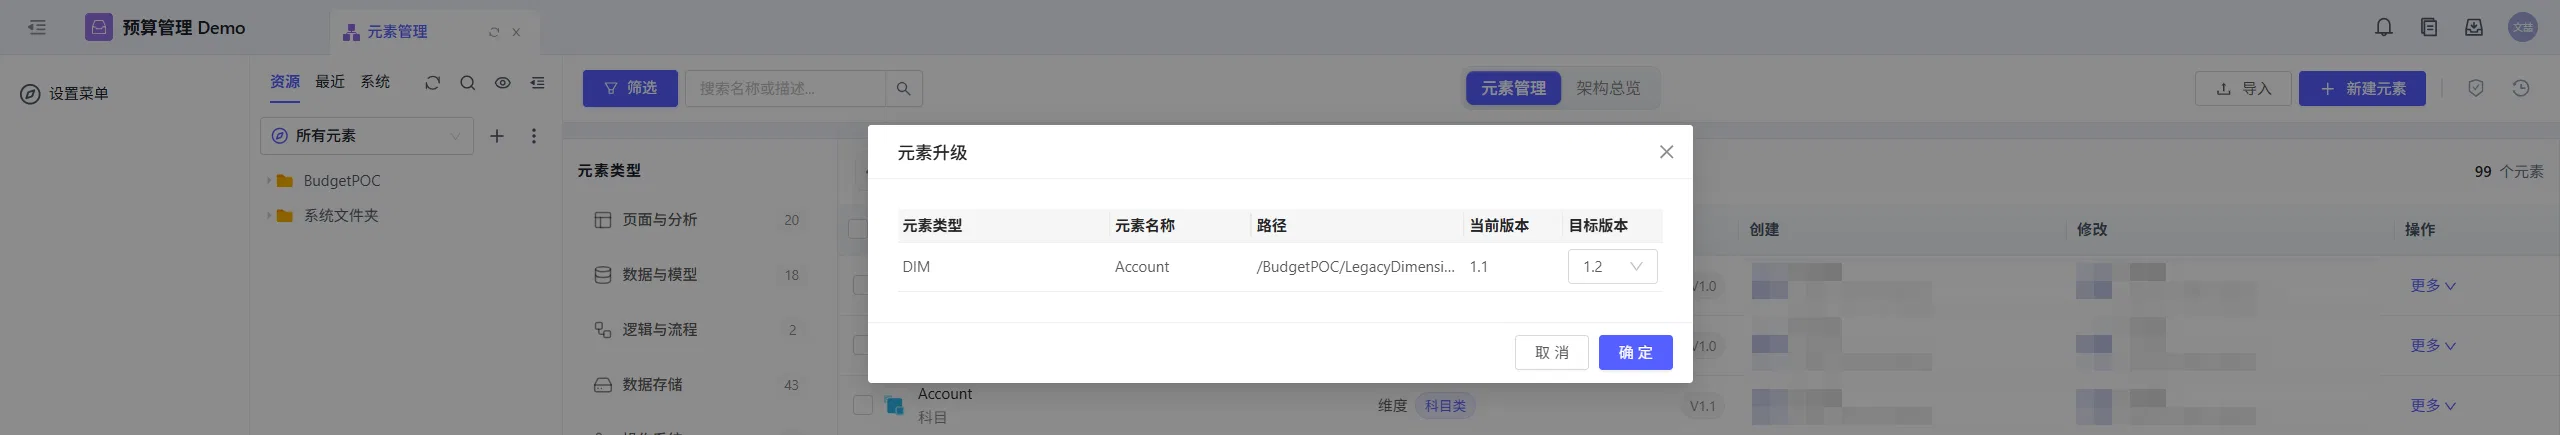Collapse the left sidebar menu icon
This screenshot has width=2560, height=435.
(37, 28)
